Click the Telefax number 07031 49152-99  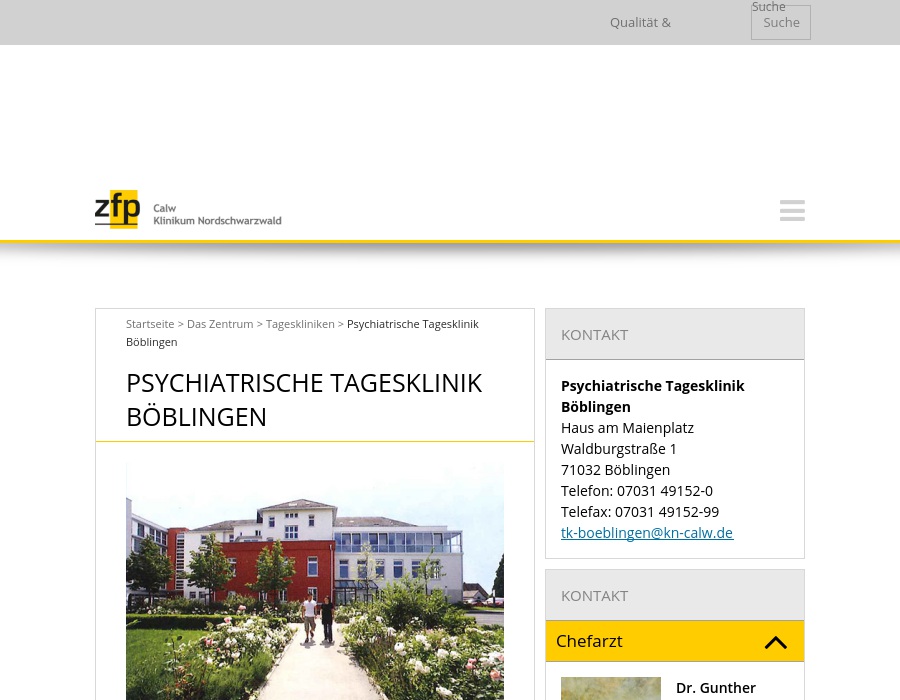(666, 512)
